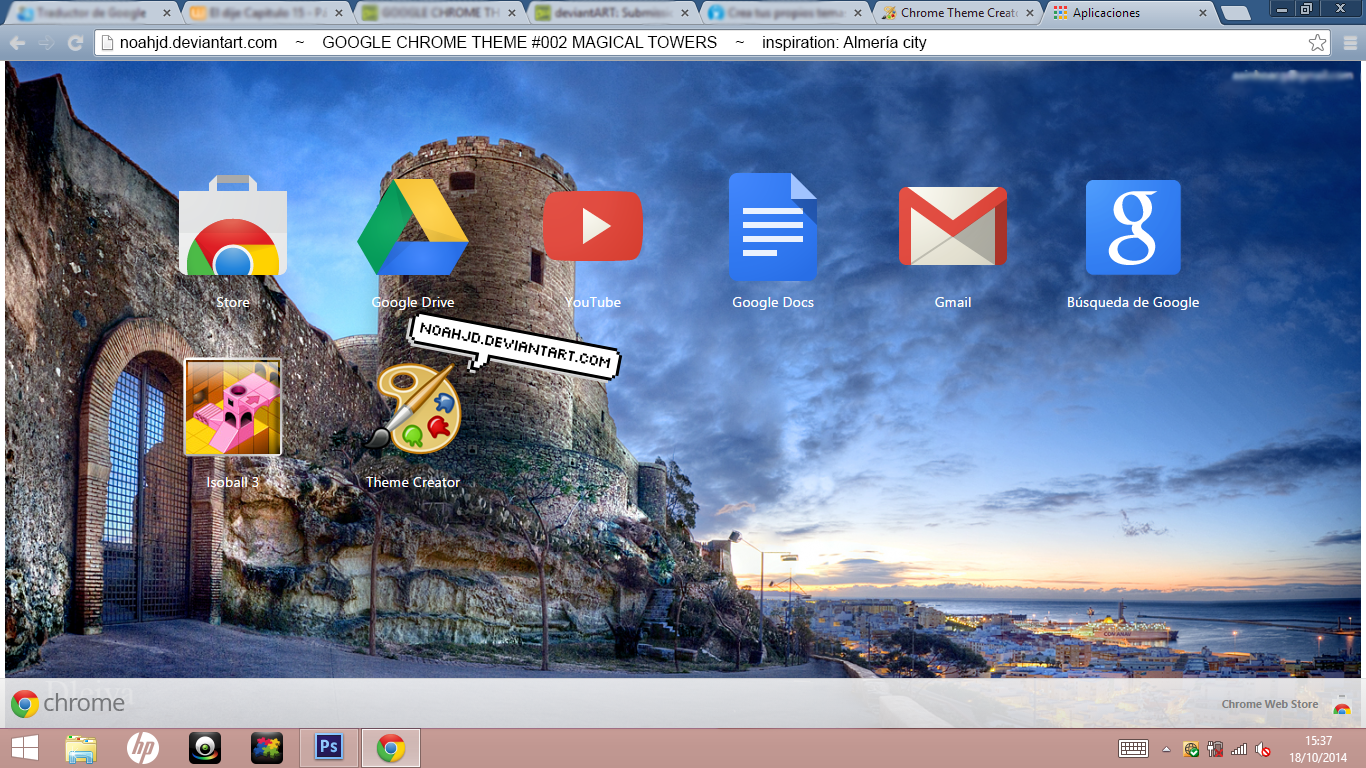
Task: Click the muted volume tray icon
Action: (x=1263, y=748)
